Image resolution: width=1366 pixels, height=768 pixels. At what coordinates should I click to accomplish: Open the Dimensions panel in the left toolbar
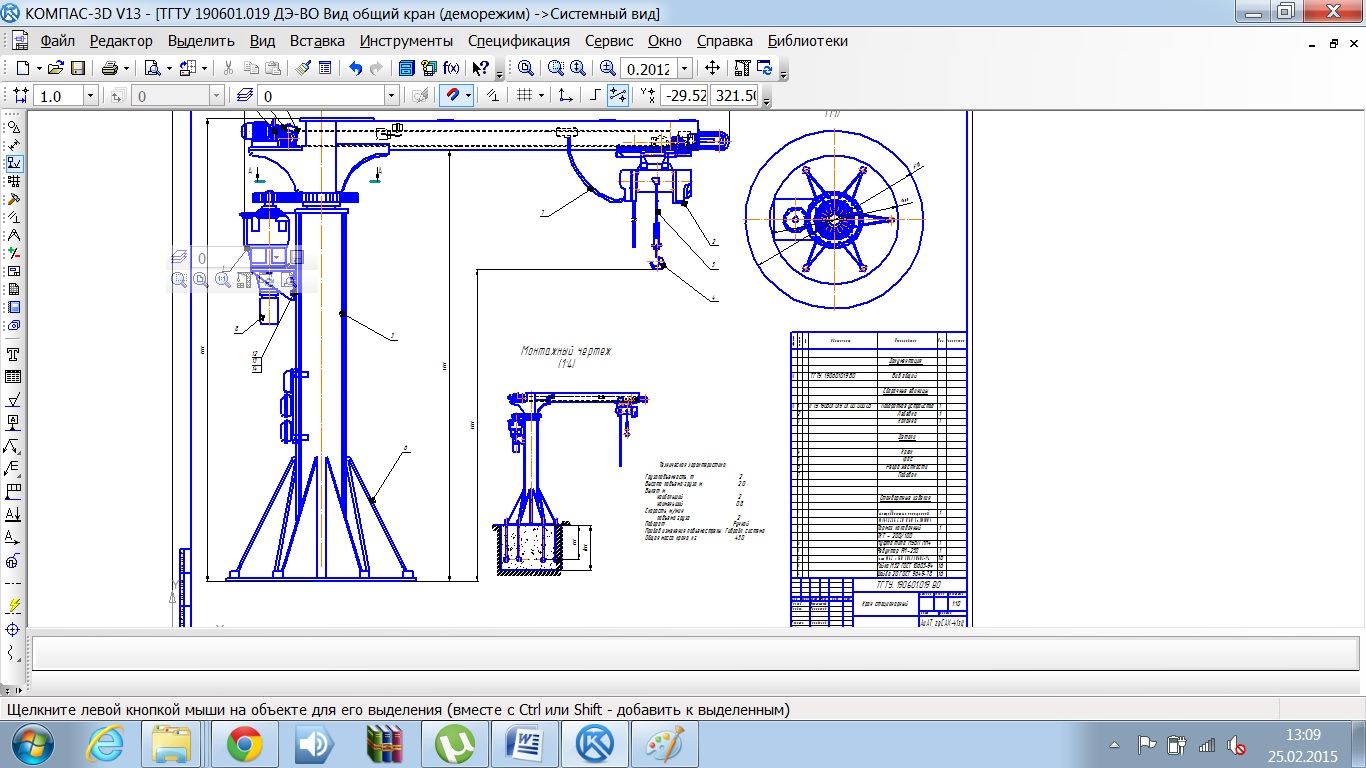[x=14, y=144]
